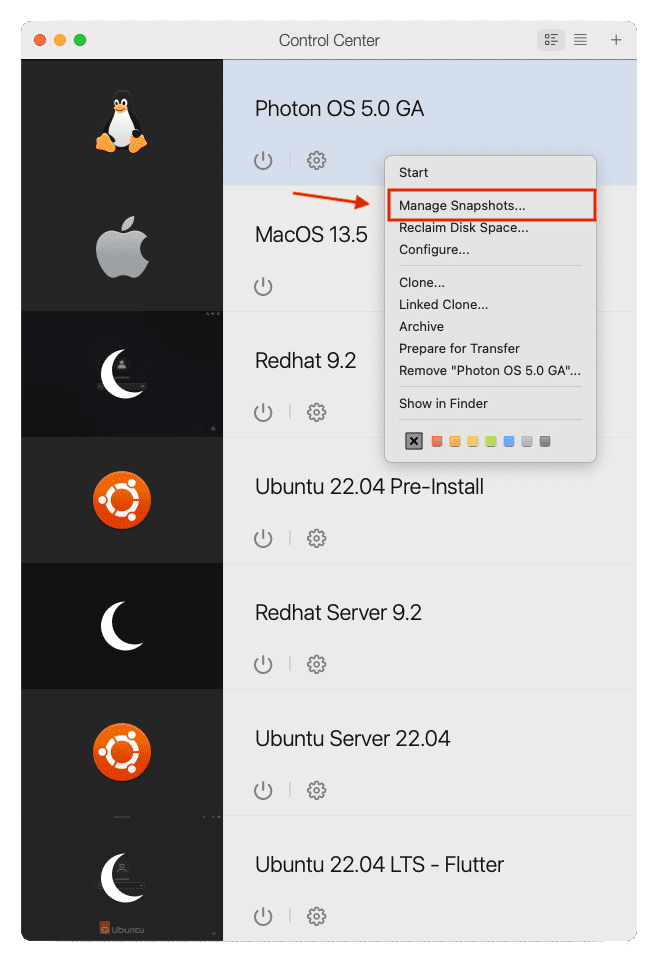656x962 pixels.
Task: Select the Photon OS 5.0 GA name
Action: [x=339, y=109]
